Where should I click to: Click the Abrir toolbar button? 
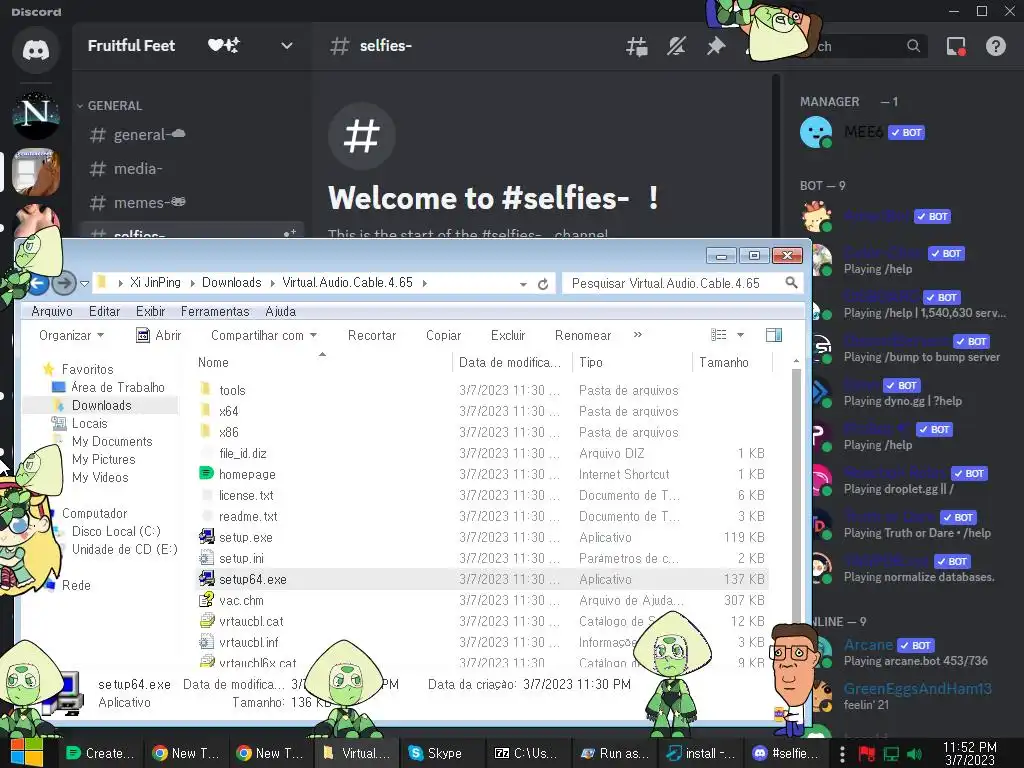pyautogui.click(x=159, y=335)
